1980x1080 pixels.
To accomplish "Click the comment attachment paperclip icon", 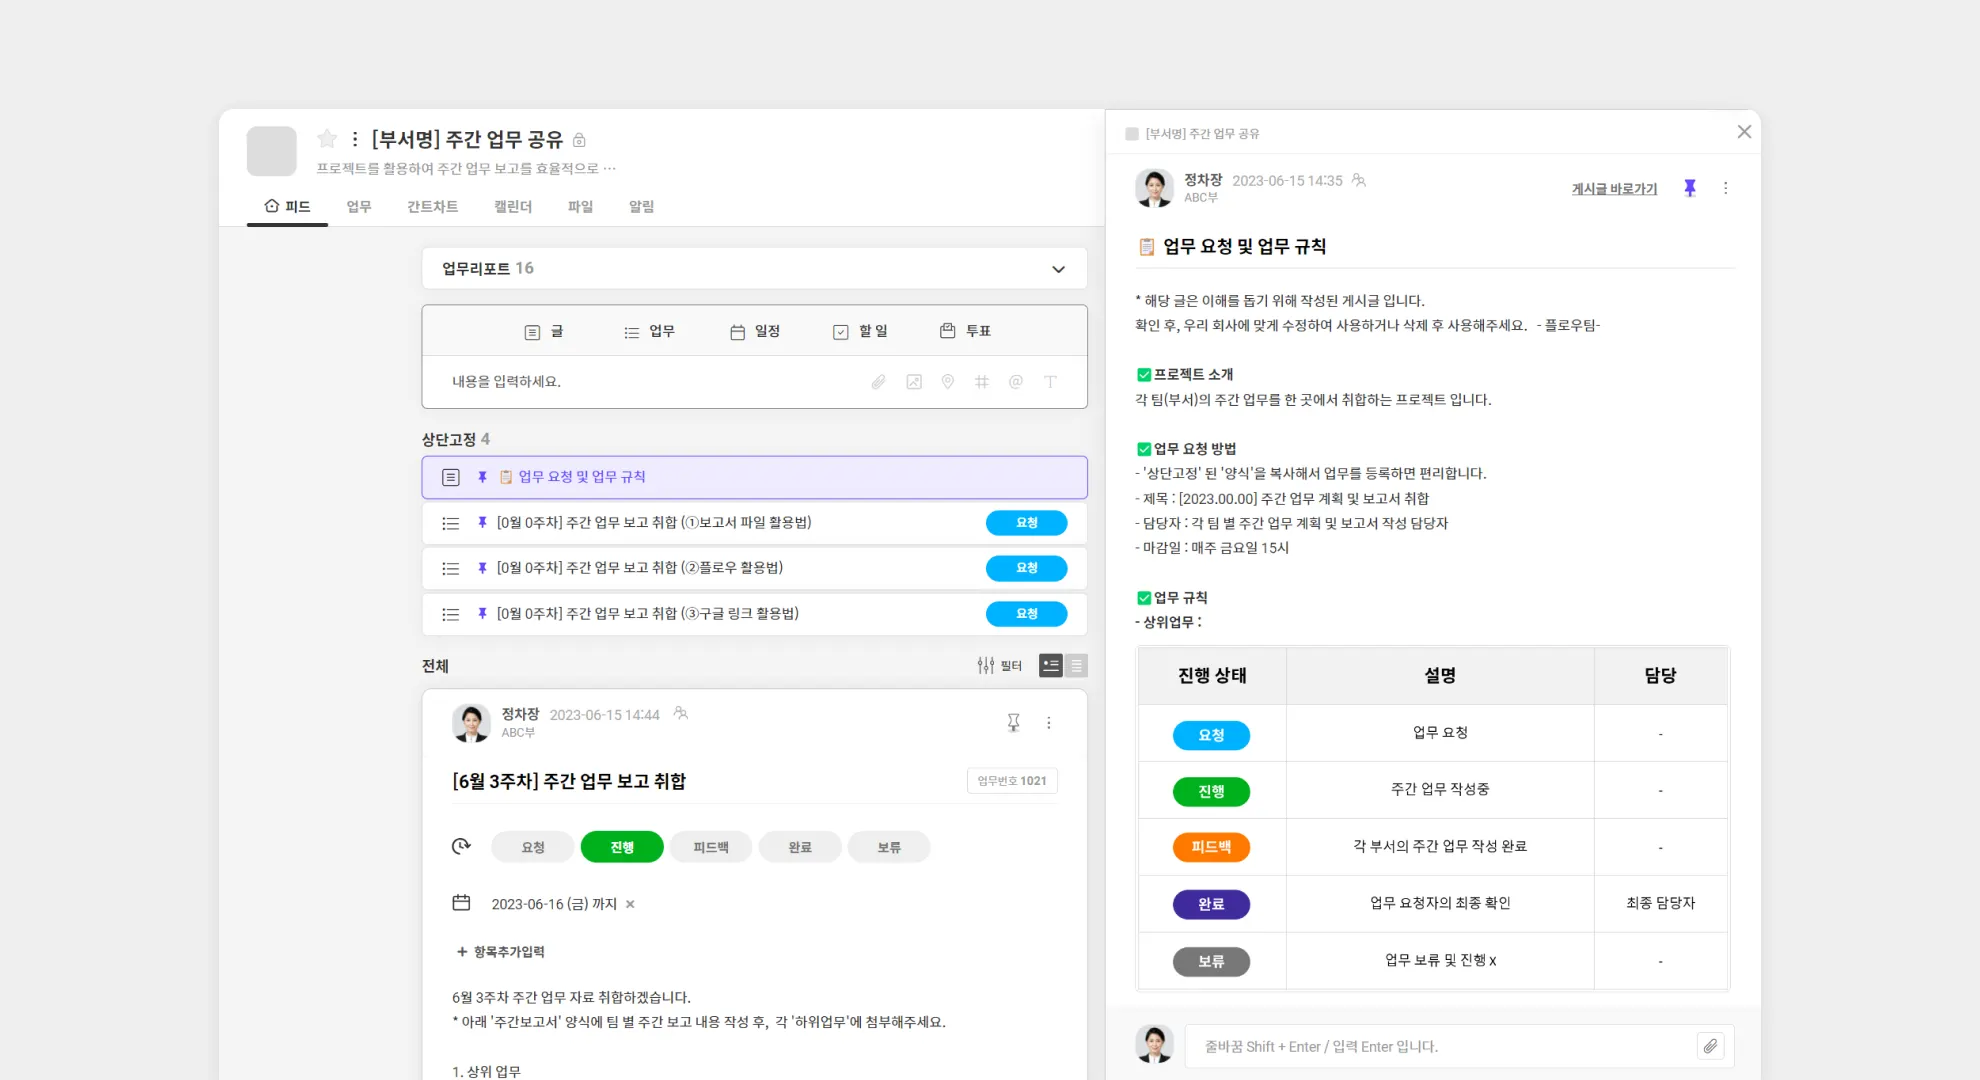I will click(1710, 1046).
